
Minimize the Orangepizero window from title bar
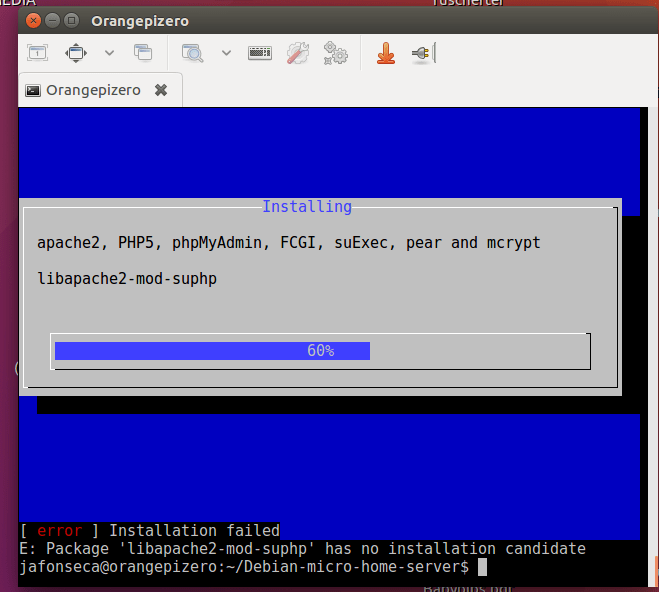point(53,21)
